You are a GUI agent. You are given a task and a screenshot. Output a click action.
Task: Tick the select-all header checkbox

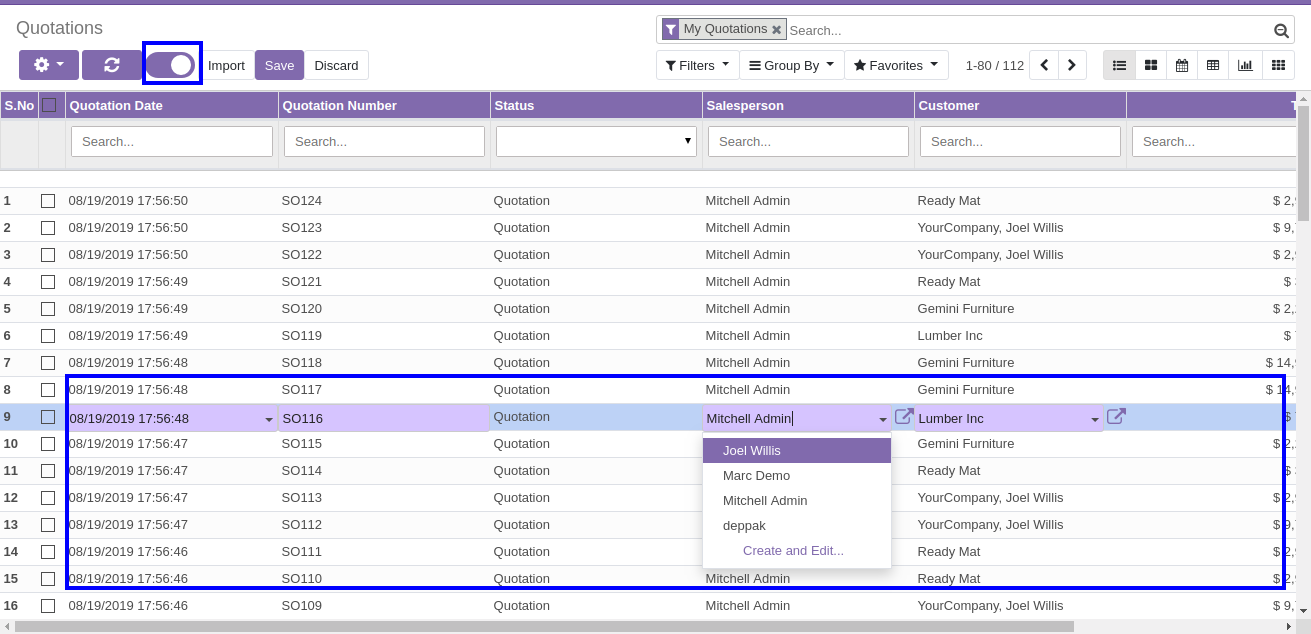[49, 105]
